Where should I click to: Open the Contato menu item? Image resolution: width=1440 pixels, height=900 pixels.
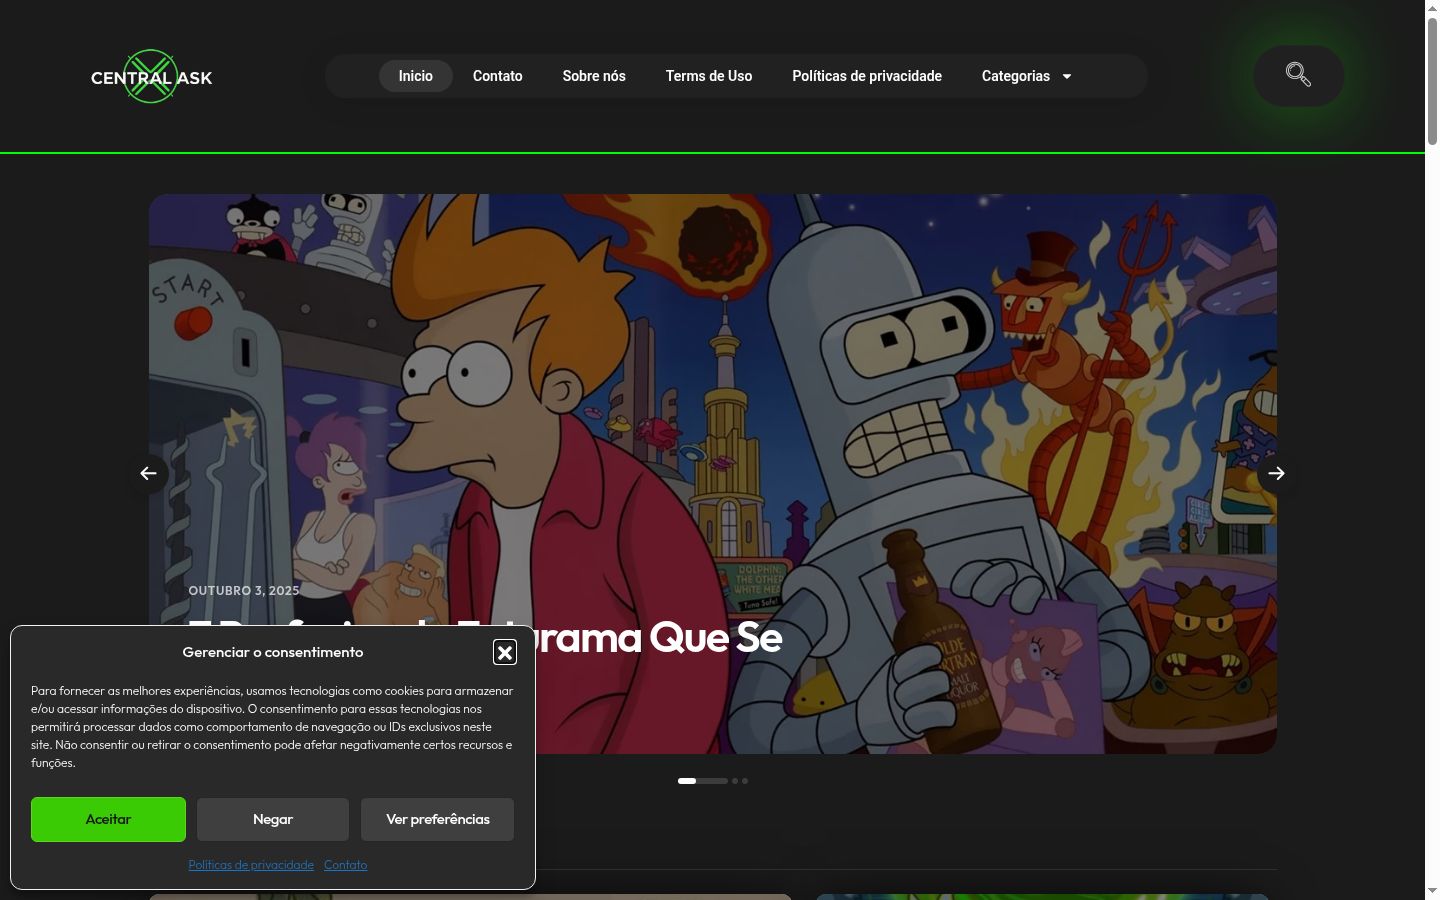pos(498,76)
